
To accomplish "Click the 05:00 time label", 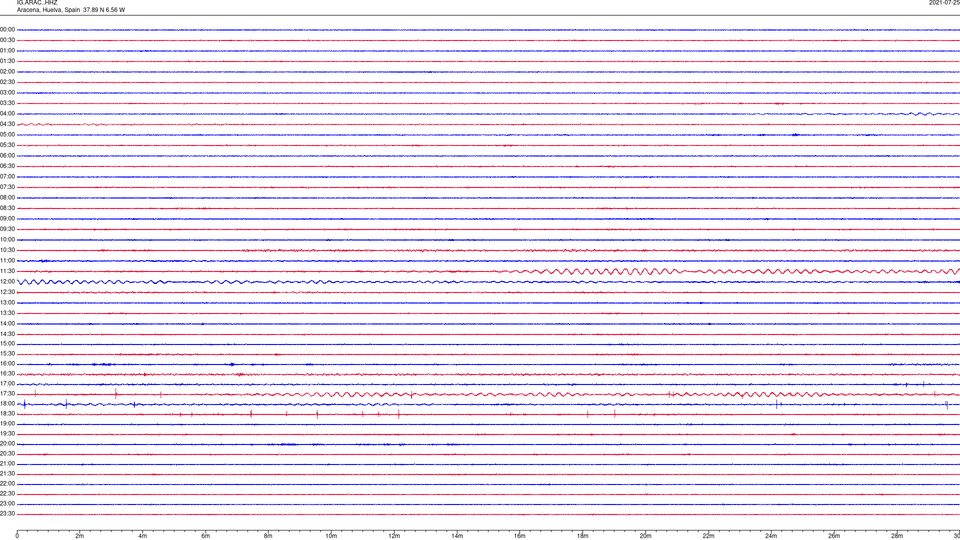I will pos(7,135).
